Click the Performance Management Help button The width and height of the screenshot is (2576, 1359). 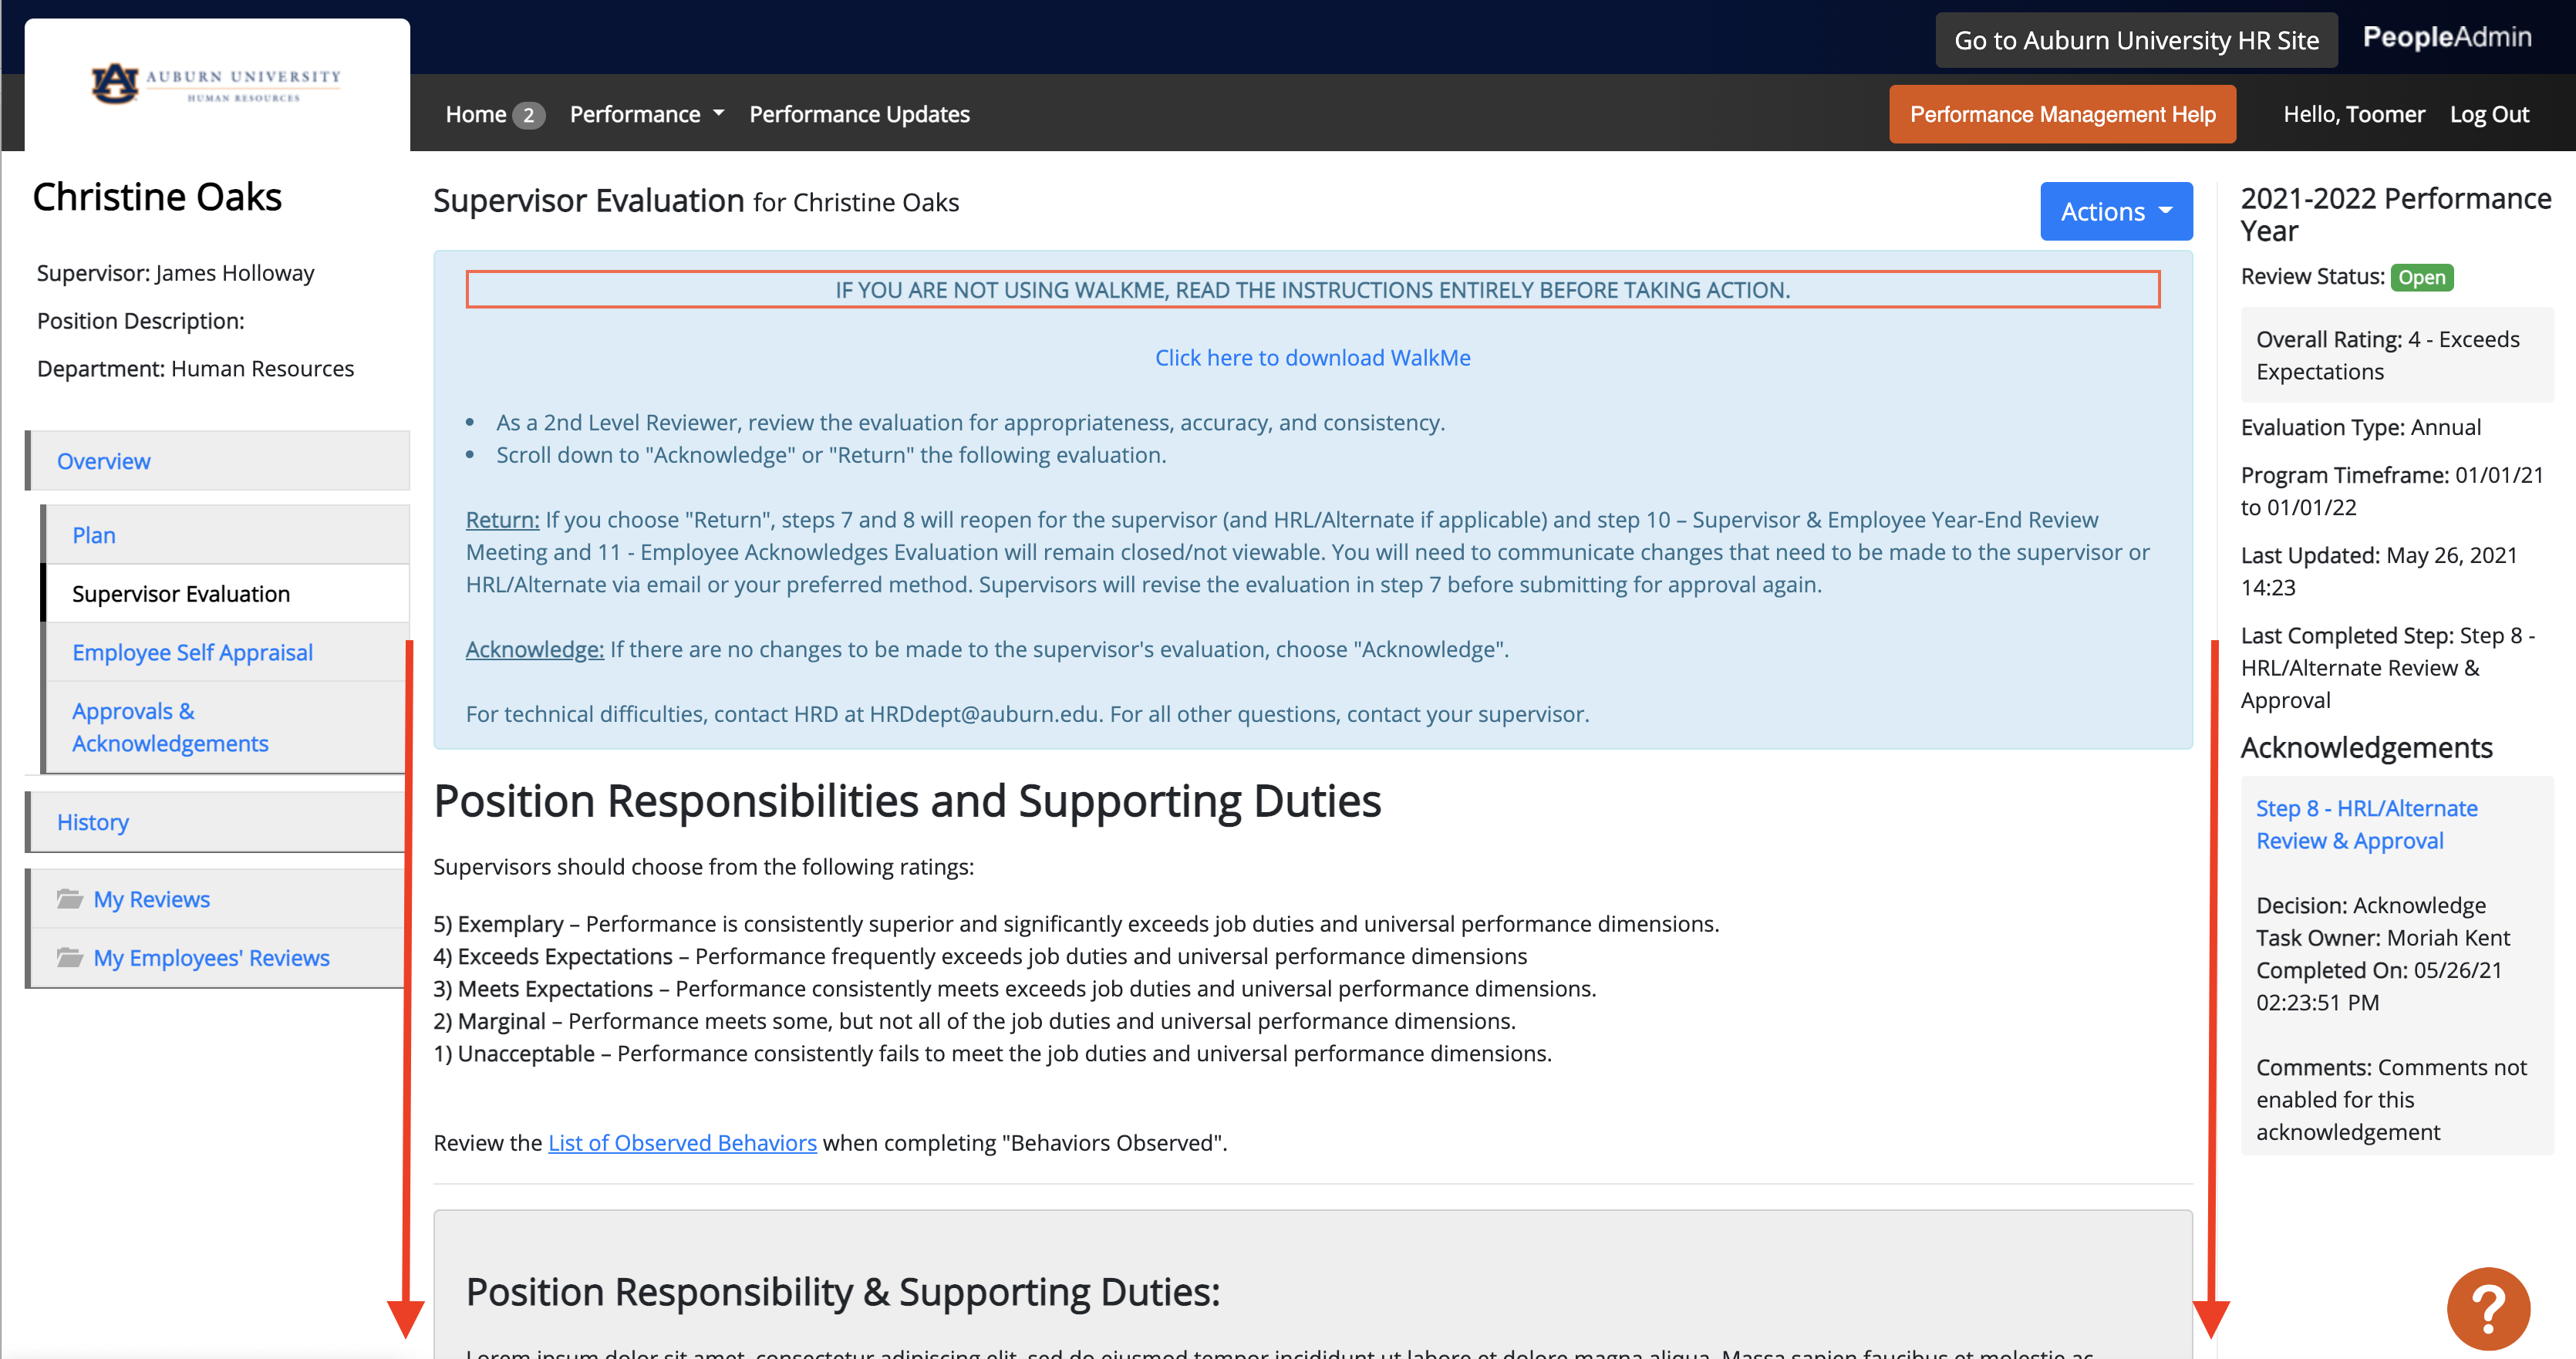coord(2062,114)
